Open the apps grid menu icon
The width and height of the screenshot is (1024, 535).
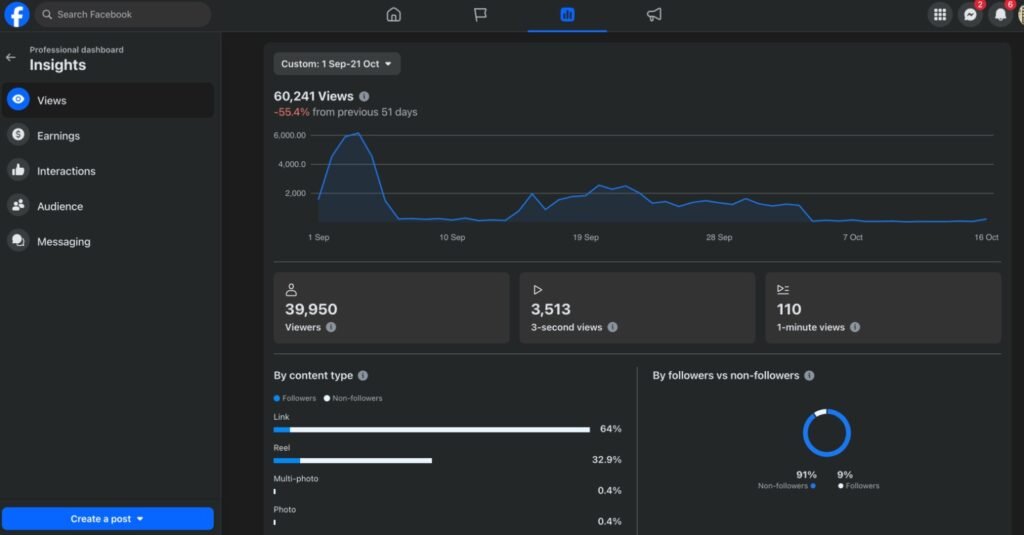(939, 15)
